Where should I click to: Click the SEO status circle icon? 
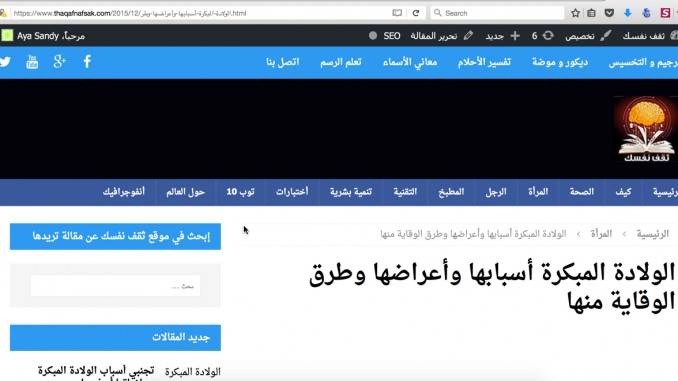pyautogui.click(x=373, y=36)
